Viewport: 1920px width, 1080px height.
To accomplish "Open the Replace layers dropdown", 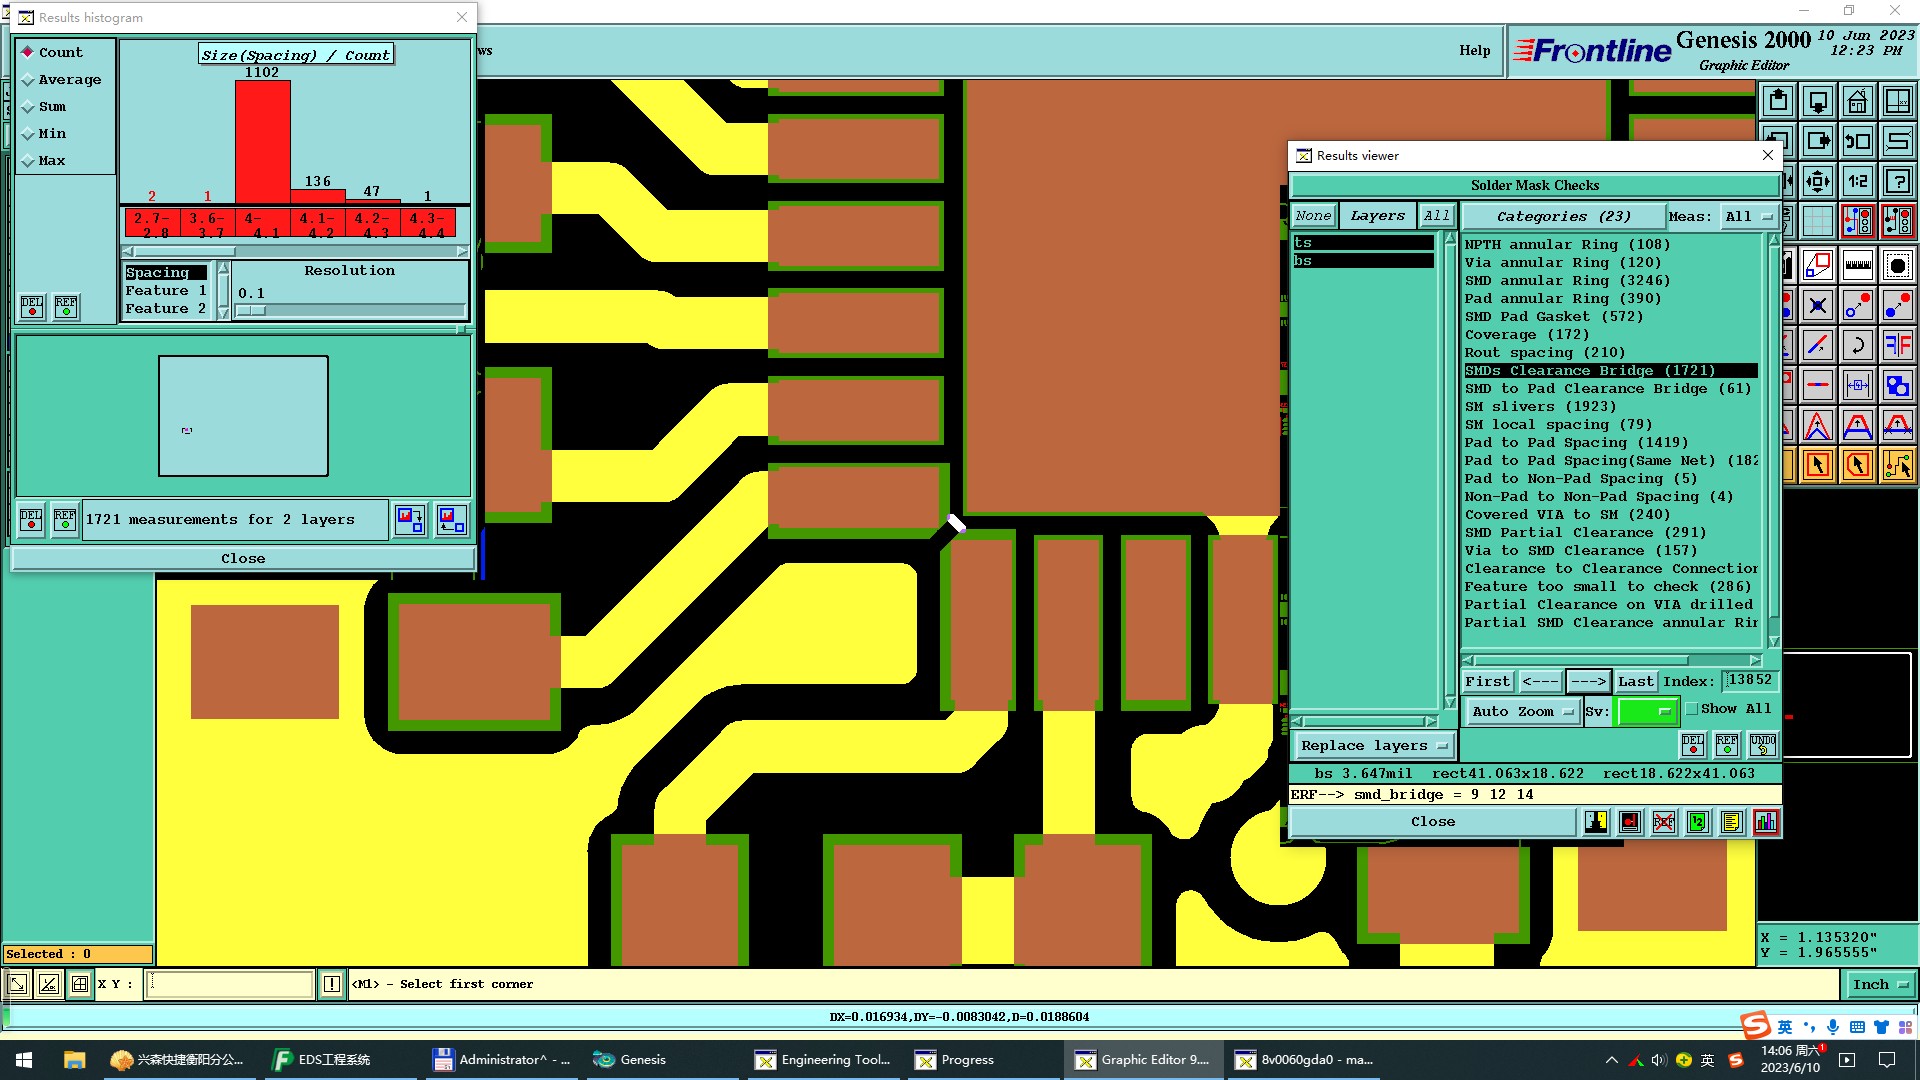I will (1374, 746).
